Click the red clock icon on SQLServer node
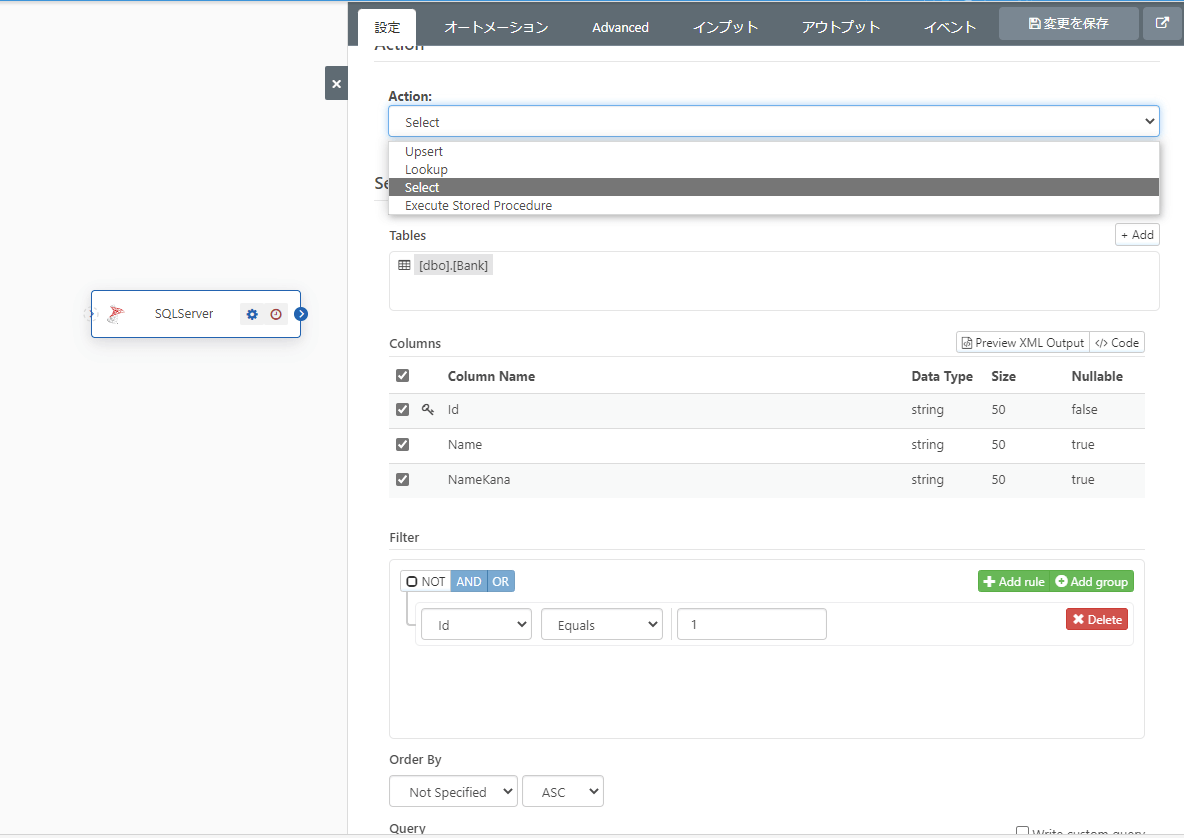This screenshot has height=838, width=1184. pos(276,314)
